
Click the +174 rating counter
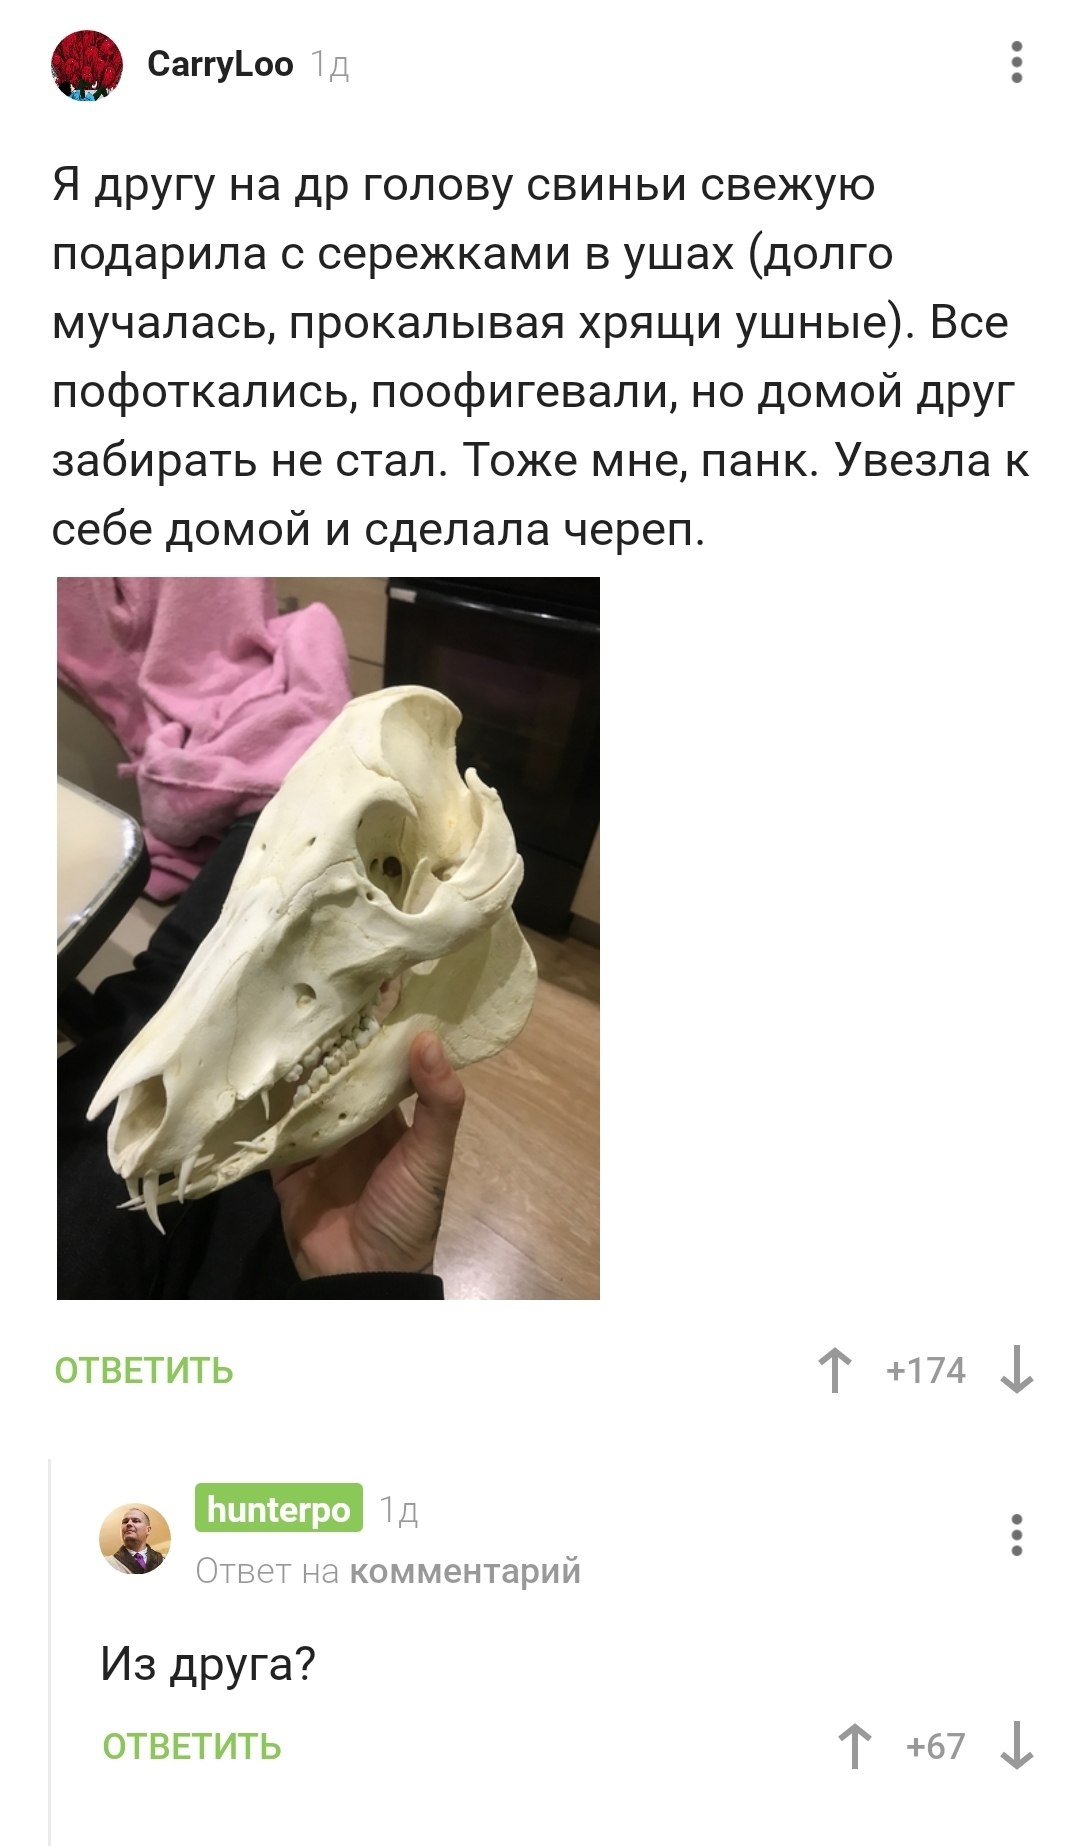[x=926, y=1370]
